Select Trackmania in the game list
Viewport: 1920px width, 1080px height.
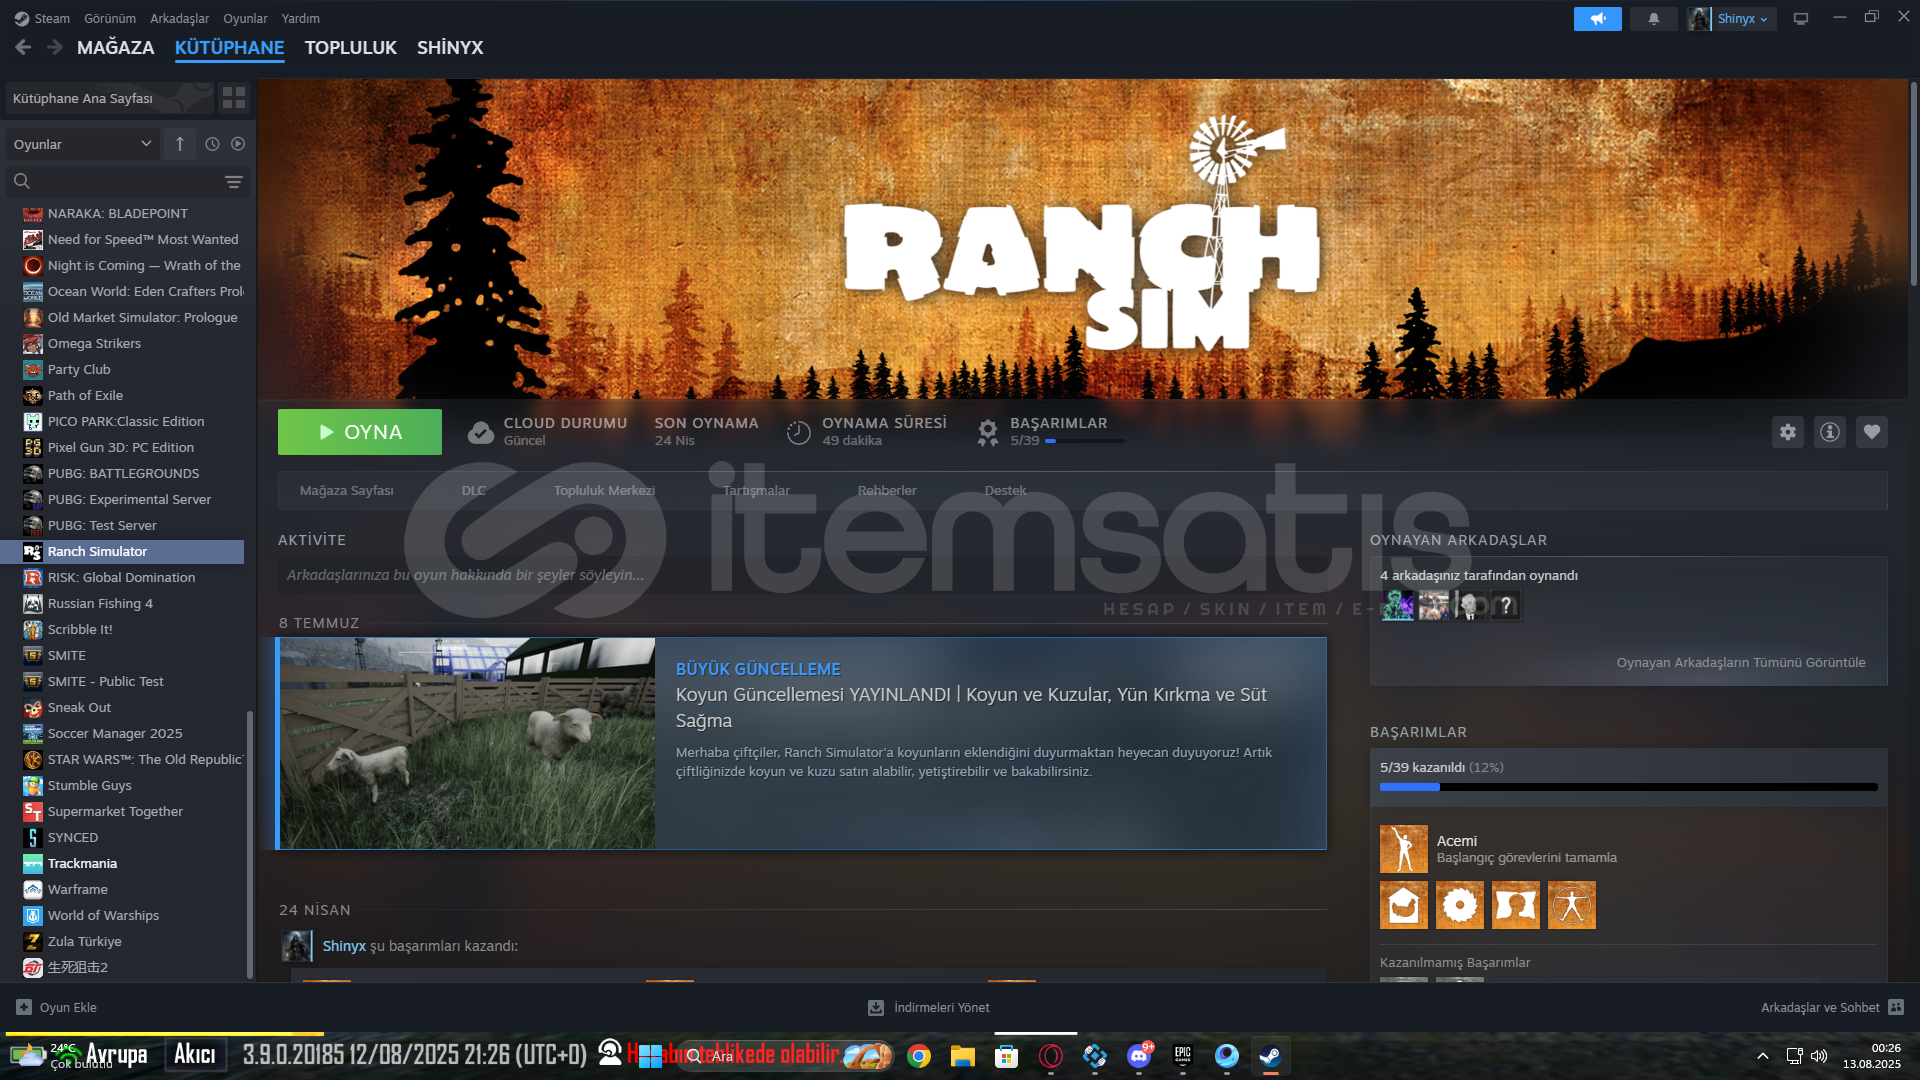point(122,863)
